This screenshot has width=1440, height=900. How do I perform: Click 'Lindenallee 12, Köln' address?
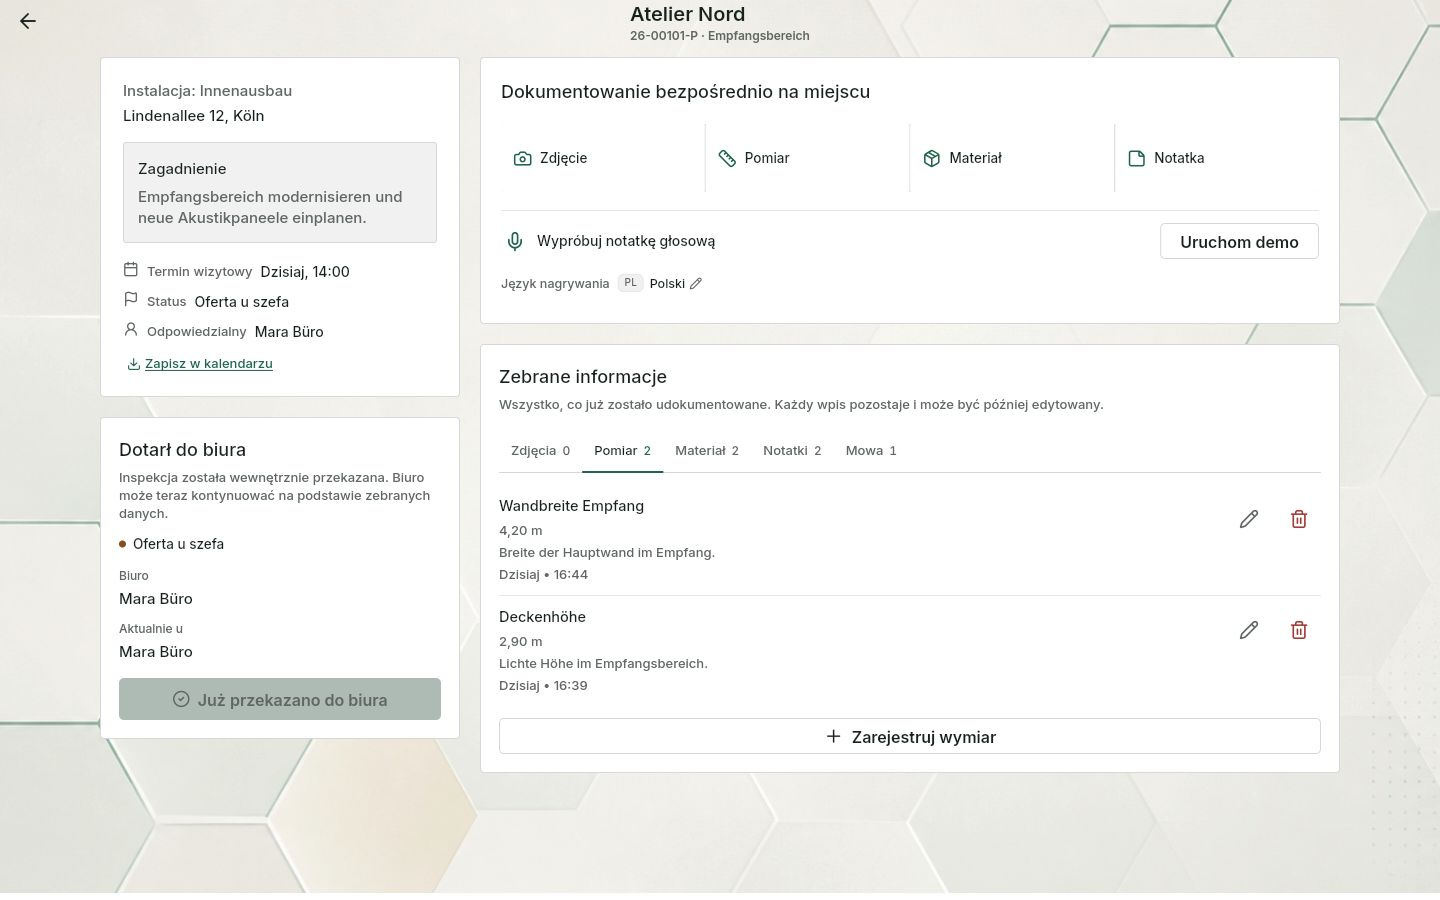(194, 116)
